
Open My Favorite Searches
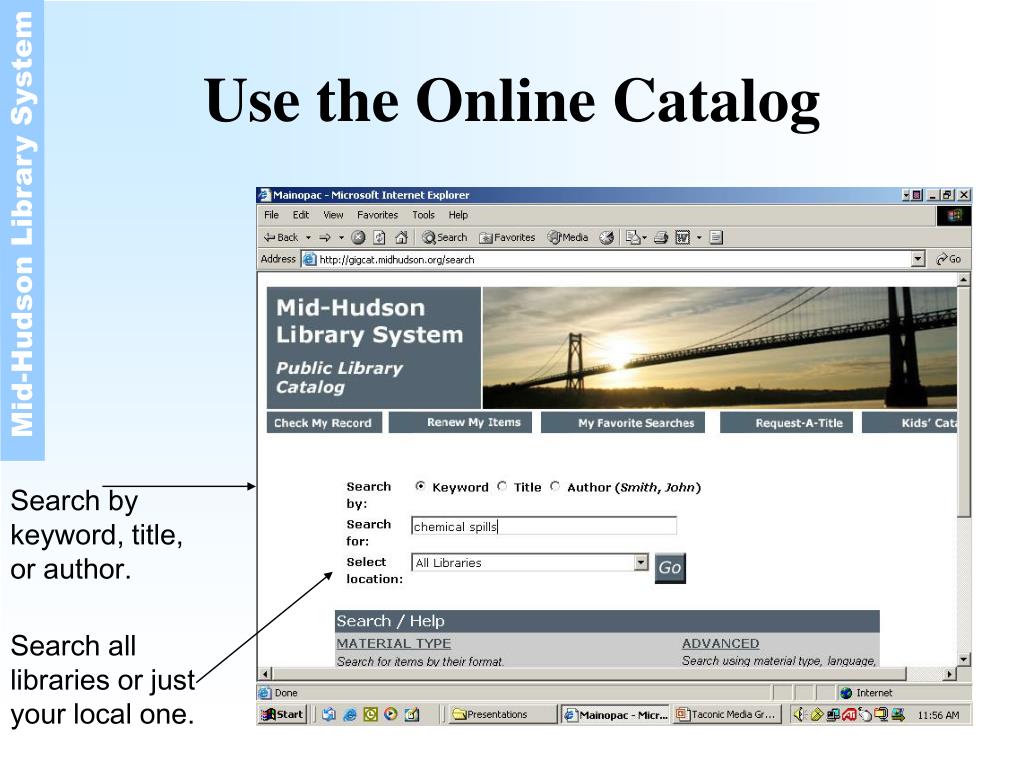click(x=624, y=423)
